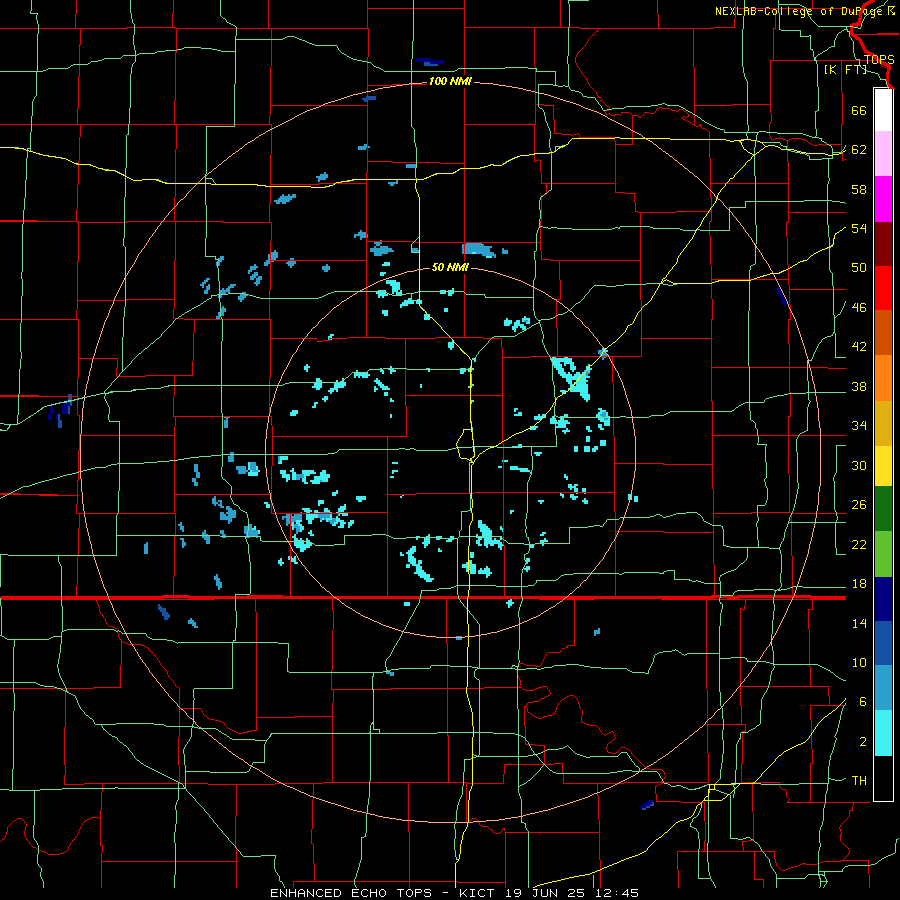Click the legend value 10
Image resolution: width=900 pixels, height=900 pixels.
[859, 662]
